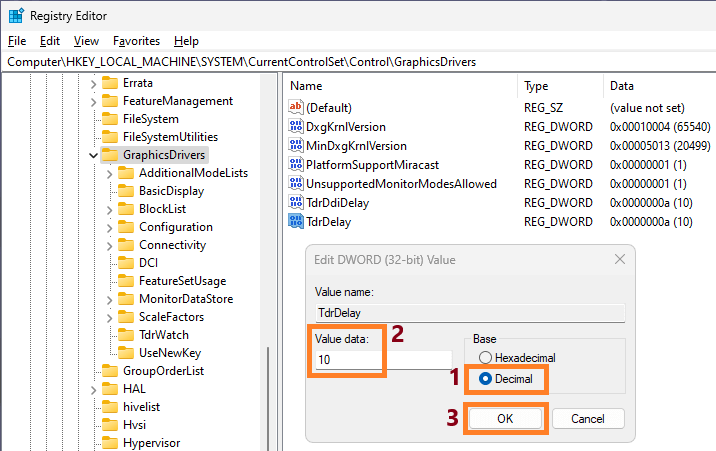Viewport: 716px width, 451px height.
Task: Click the Hypervisor folder icon
Action: (109, 443)
